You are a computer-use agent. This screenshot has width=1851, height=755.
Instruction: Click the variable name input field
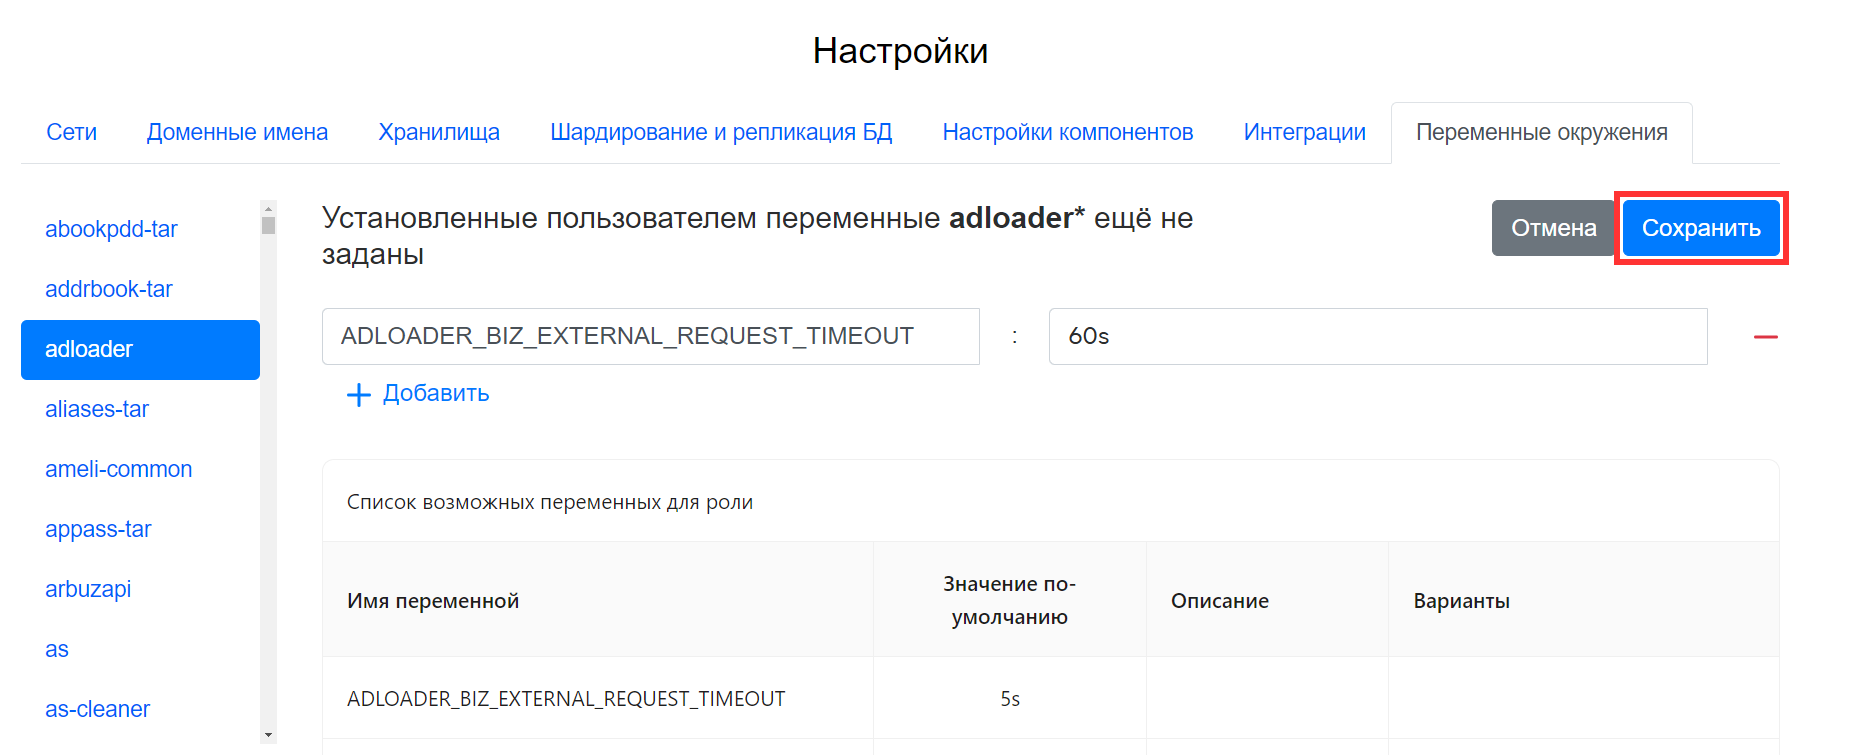[650, 336]
